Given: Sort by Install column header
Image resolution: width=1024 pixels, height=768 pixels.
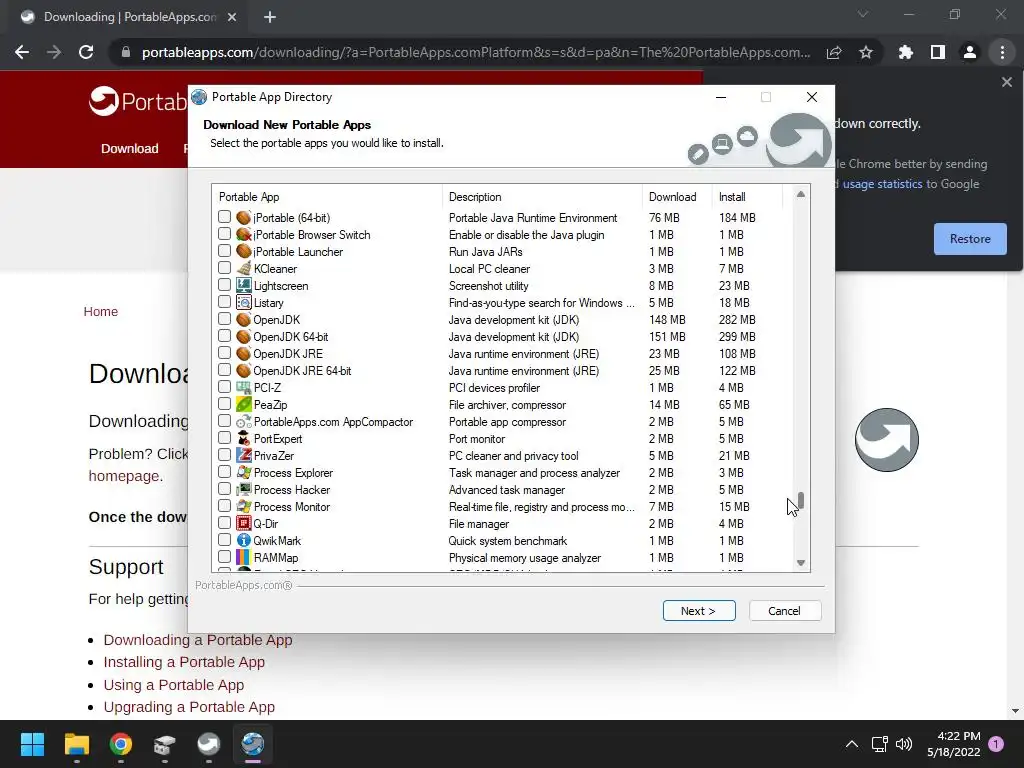Looking at the screenshot, I should click(x=746, y=197).
